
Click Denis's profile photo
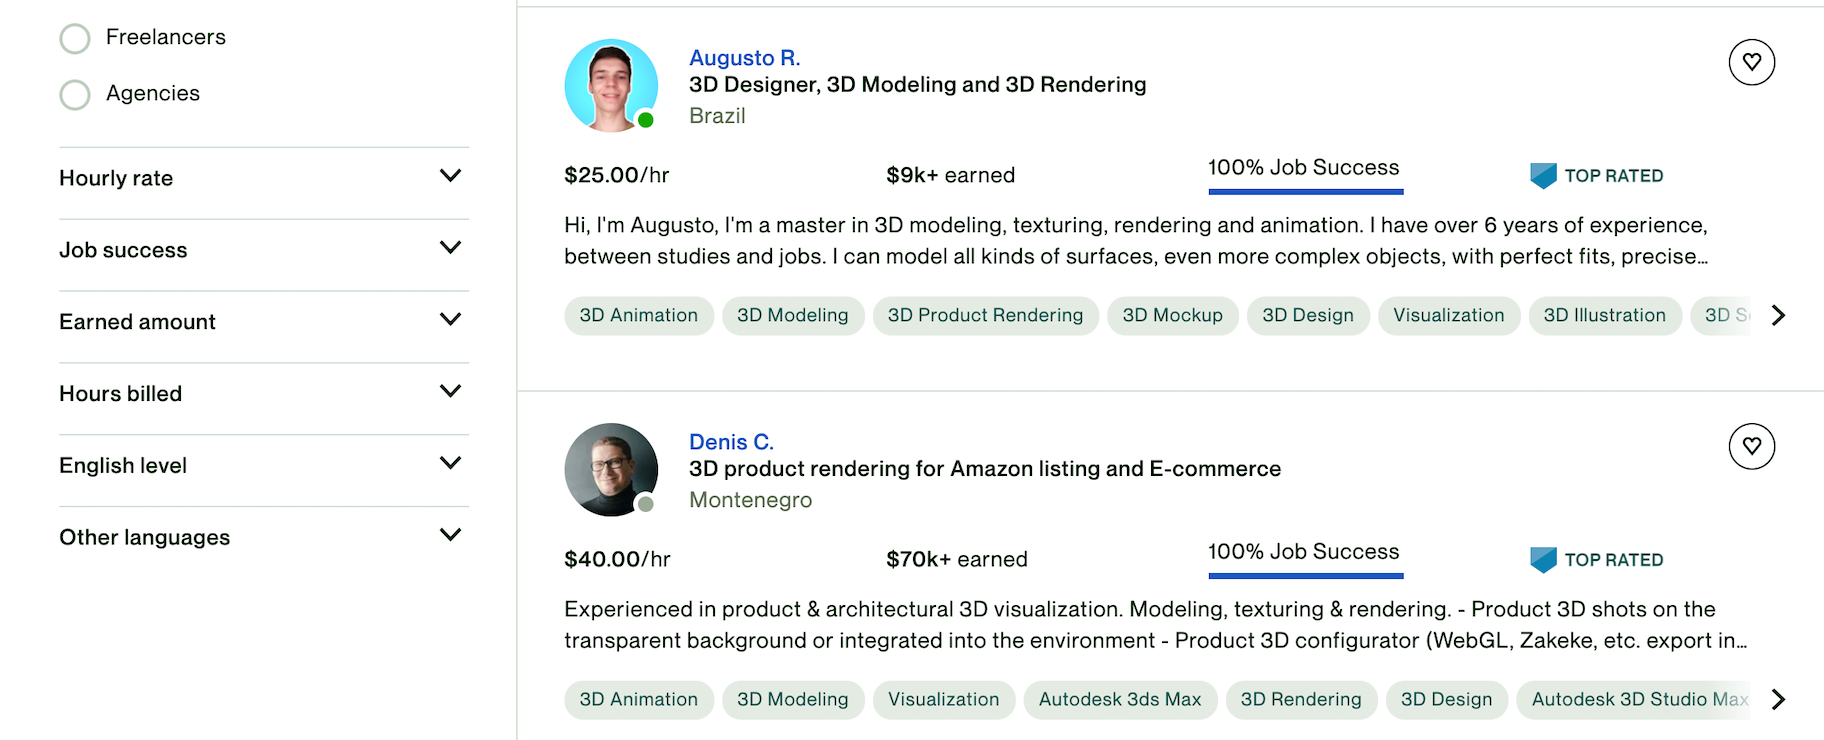610,470
